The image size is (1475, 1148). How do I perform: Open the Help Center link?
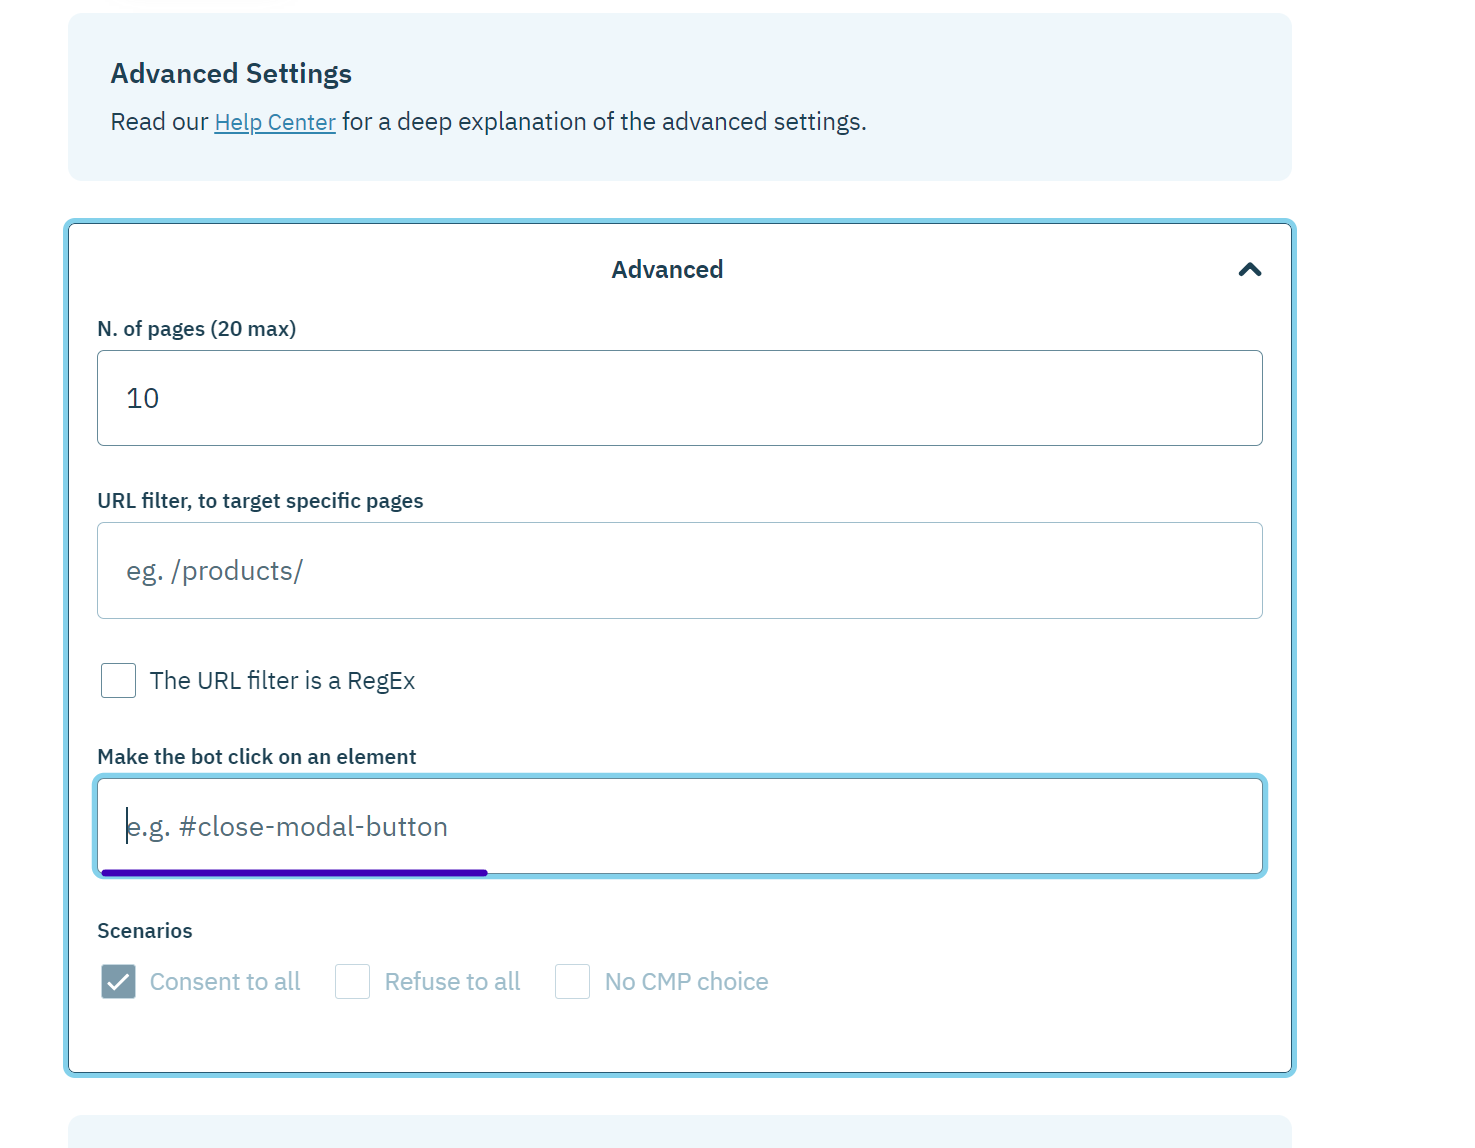(274, 121)
